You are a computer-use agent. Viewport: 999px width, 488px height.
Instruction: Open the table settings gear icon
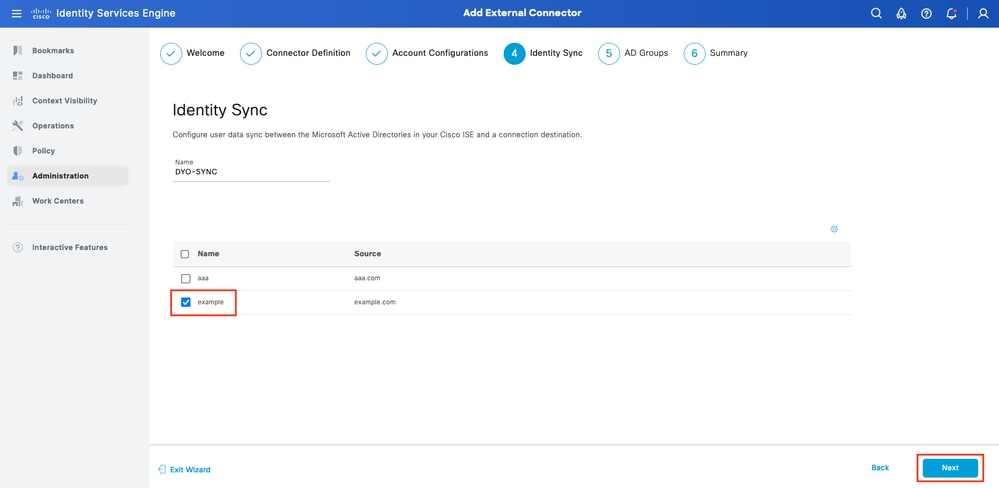834,229
